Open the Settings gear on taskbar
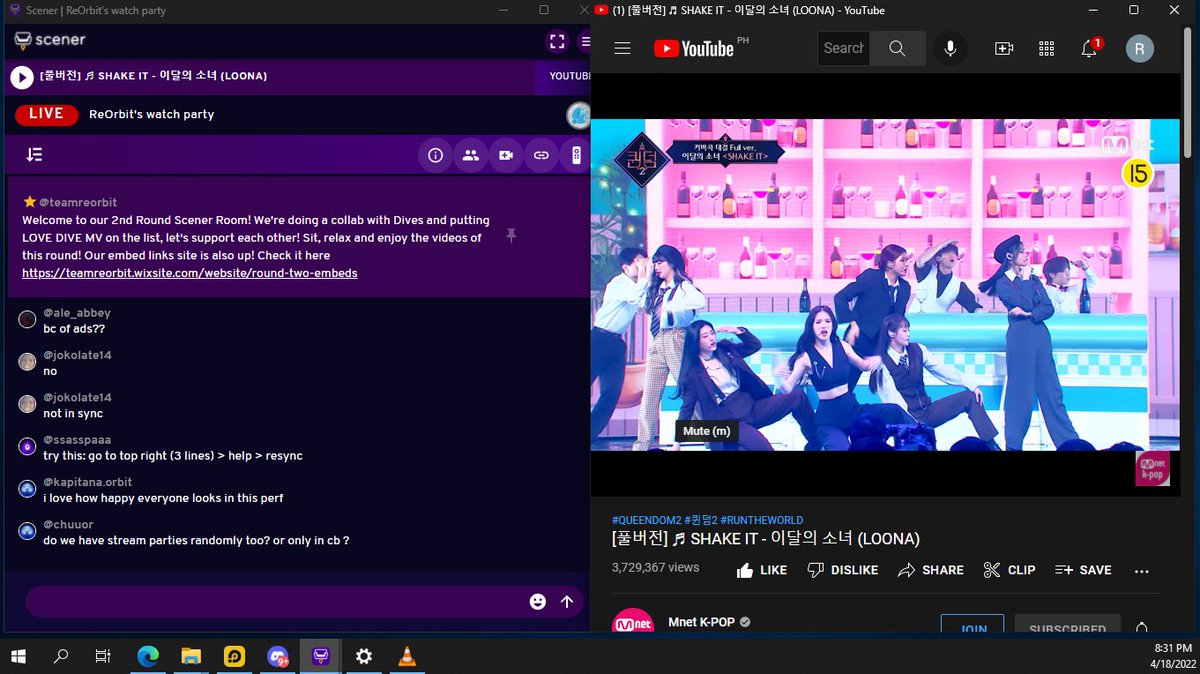Image resolution: width=1200 pixels, height=674 pixels. pyautogui.click(x=364, y=656)
